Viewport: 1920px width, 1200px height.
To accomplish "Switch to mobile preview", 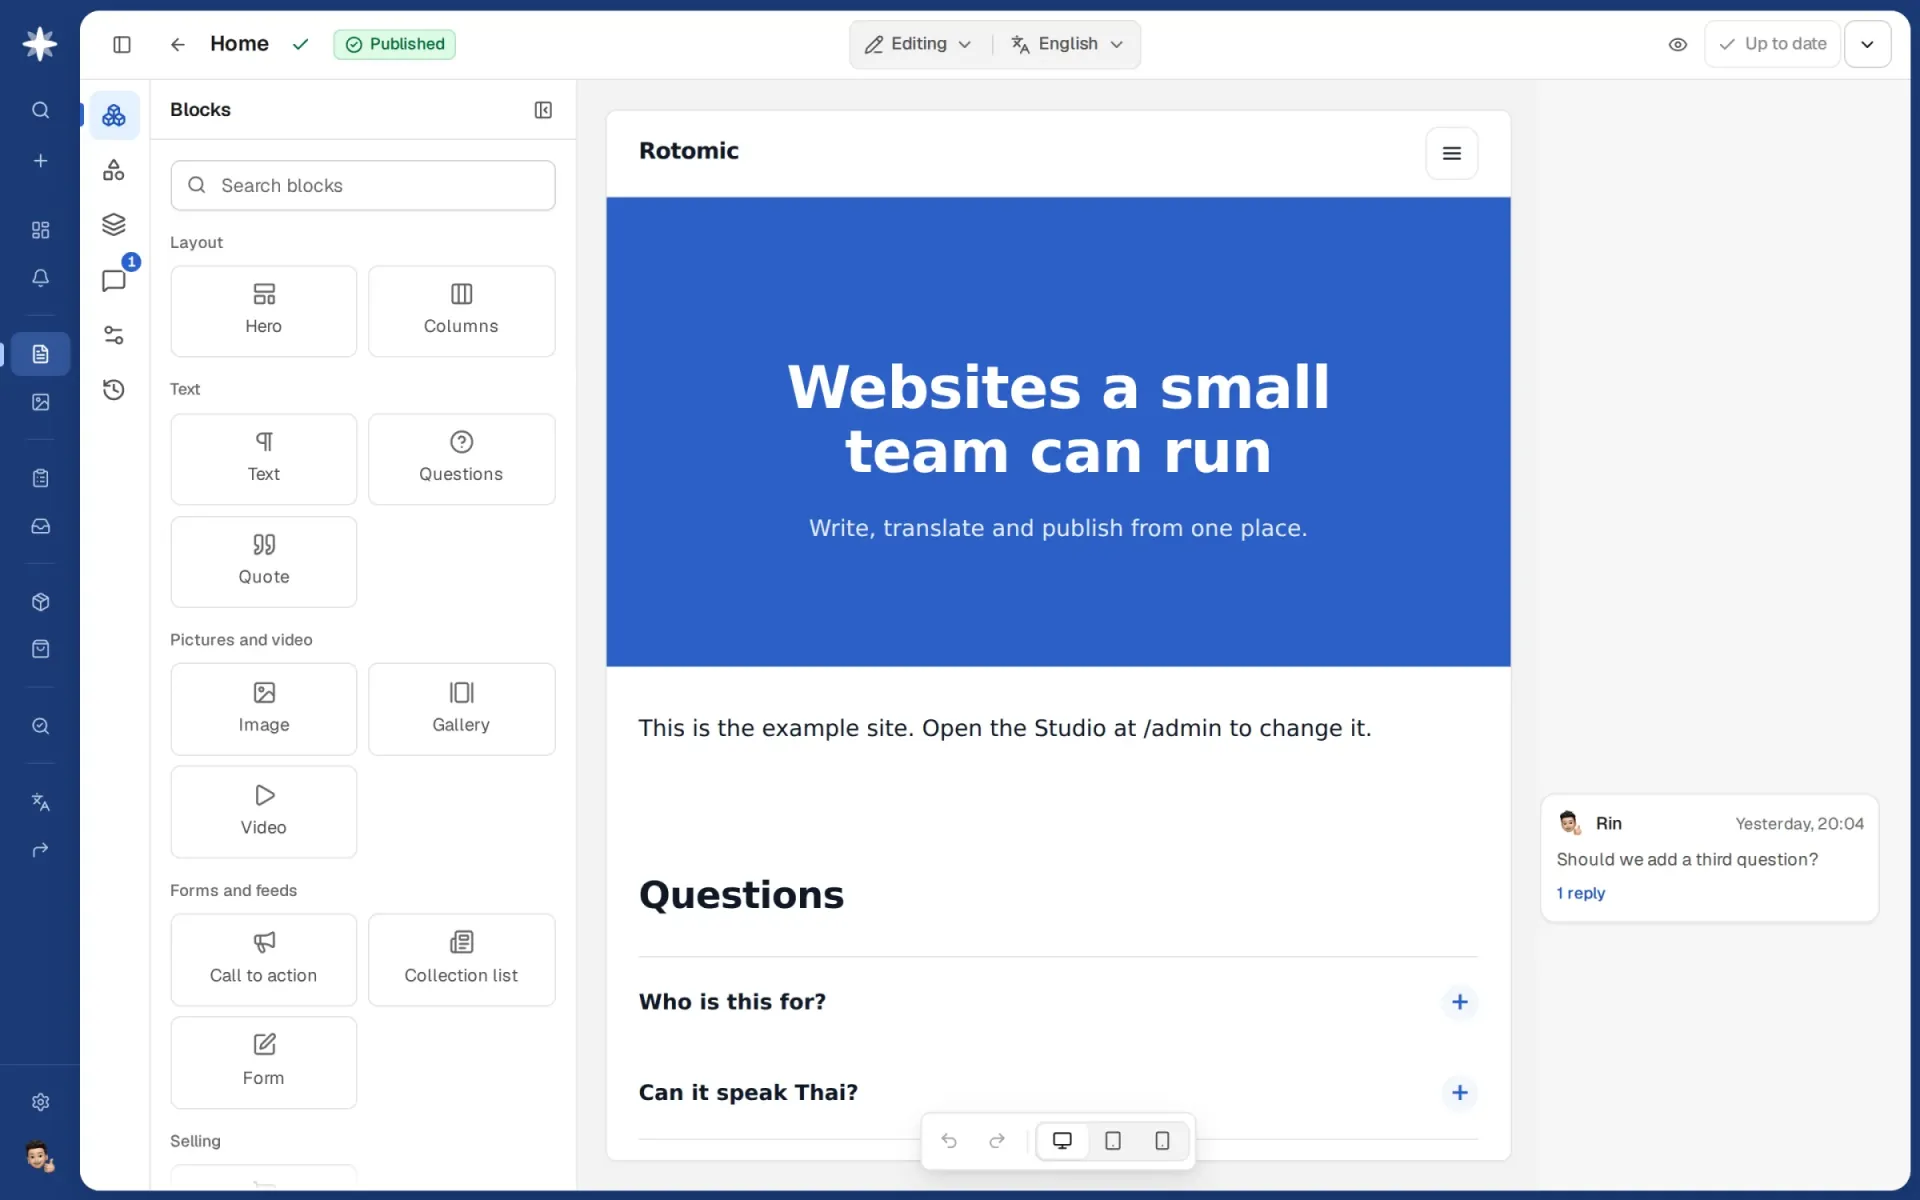I will pyautogui.click(x=1162, y=1141).
